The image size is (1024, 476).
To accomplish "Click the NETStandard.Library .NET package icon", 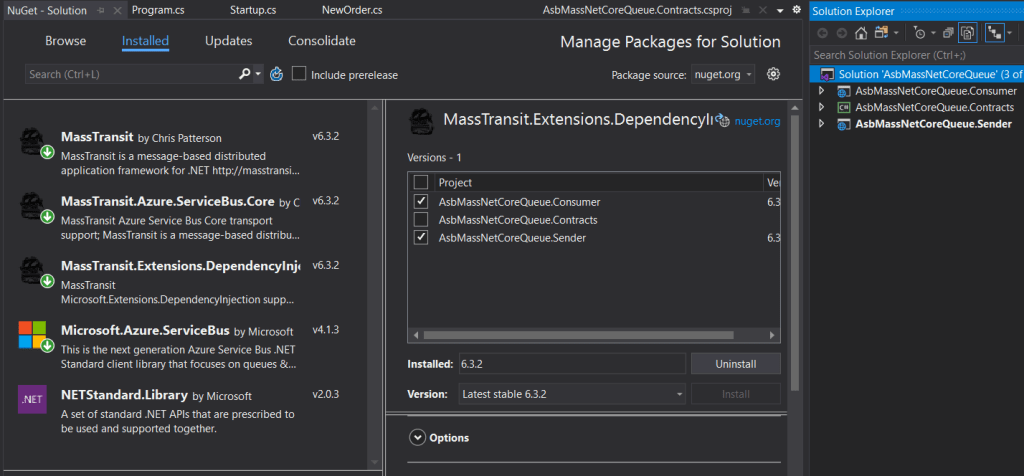I will point(33,400).
